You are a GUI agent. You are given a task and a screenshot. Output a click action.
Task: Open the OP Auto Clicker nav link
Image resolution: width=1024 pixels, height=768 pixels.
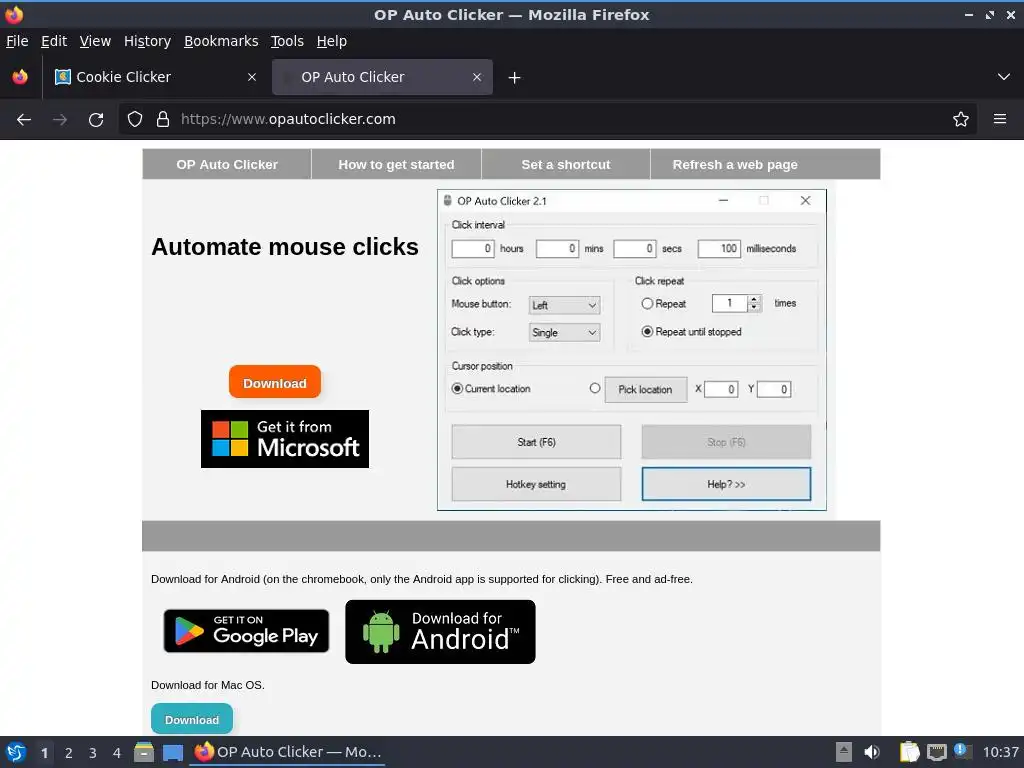pos(227,165)
